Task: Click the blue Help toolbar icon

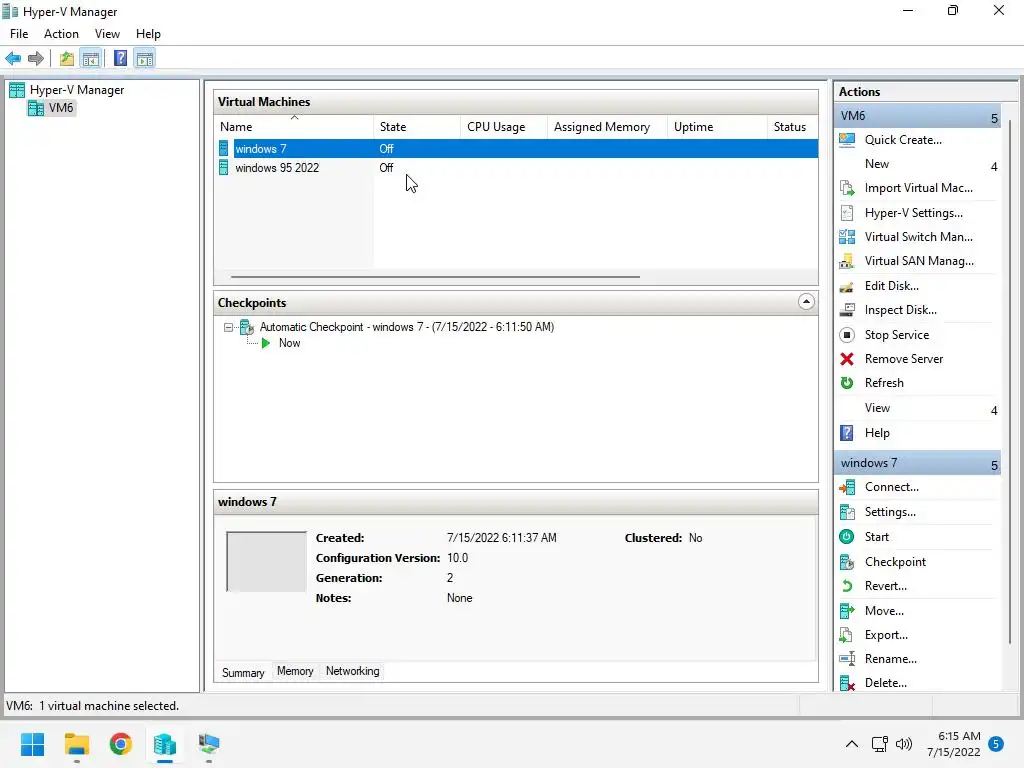Action: pyautogui.click(x=120, y=59)
